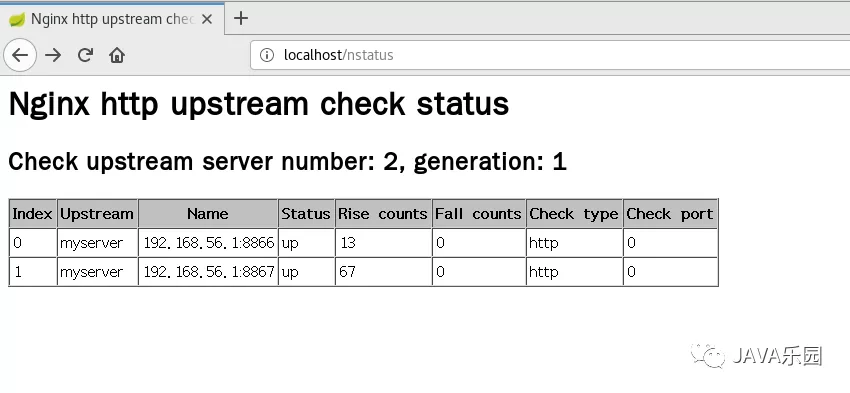
Task: Open a new tab with plus button
Action: tap(241, 18)
